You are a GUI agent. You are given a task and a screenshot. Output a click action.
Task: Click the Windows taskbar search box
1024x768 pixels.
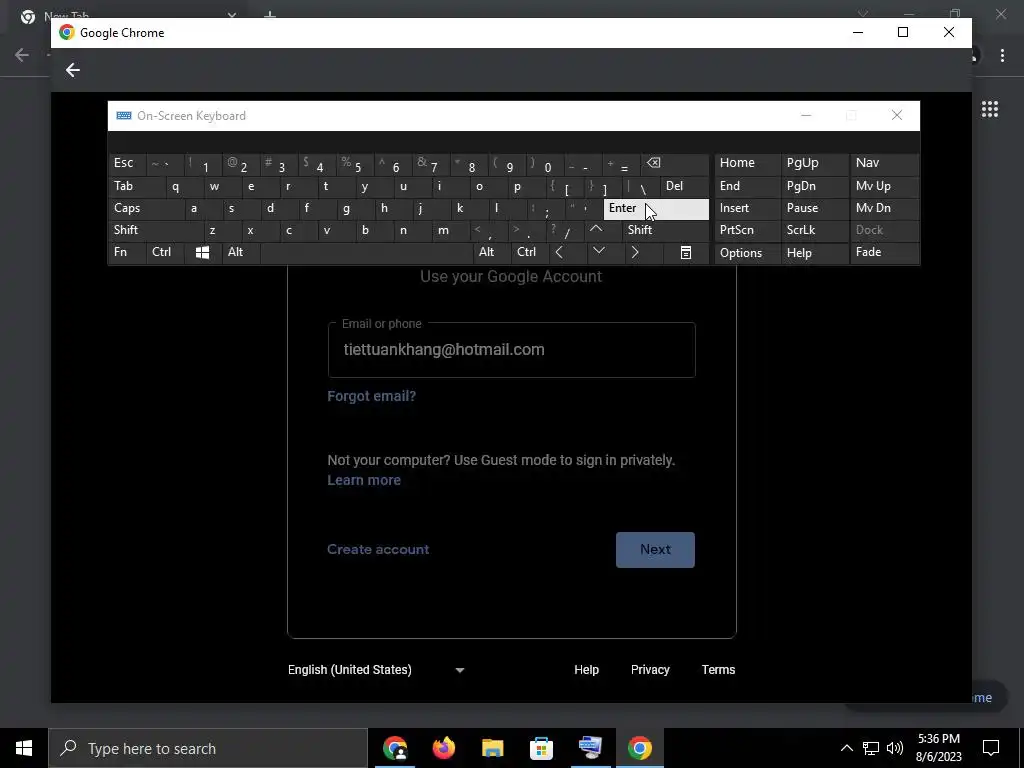click(208, 748)
